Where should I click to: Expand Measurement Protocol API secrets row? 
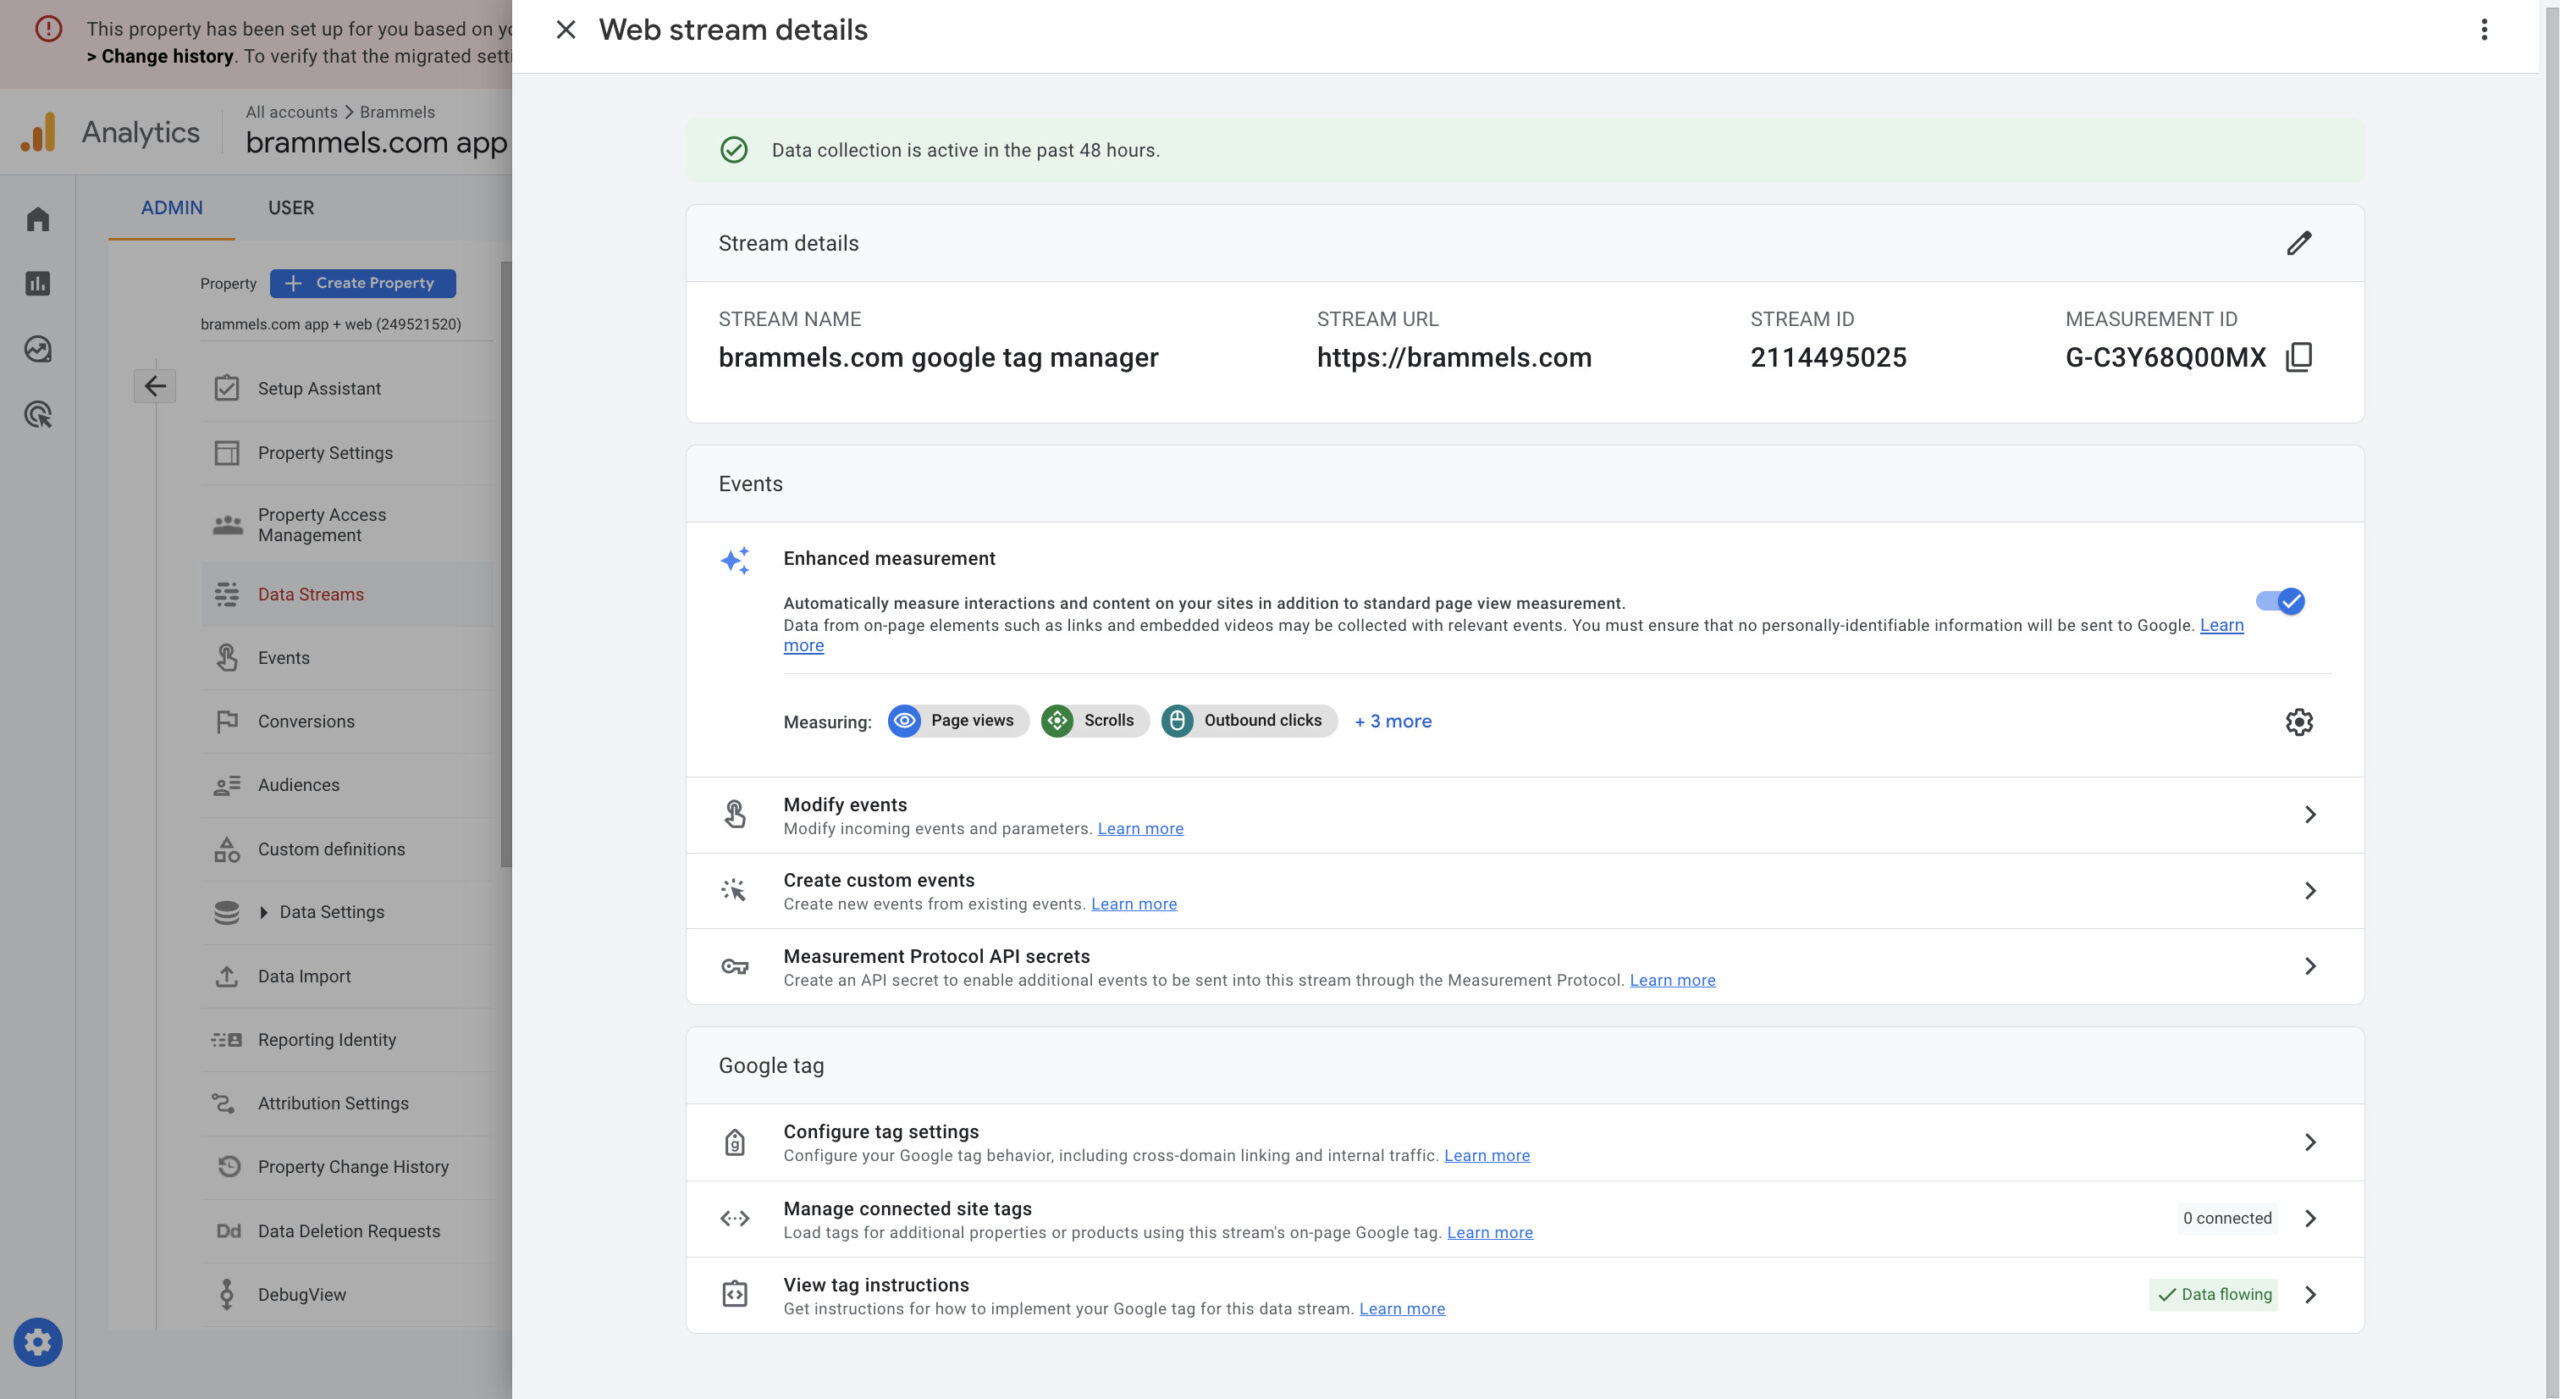click(2309, 966)
